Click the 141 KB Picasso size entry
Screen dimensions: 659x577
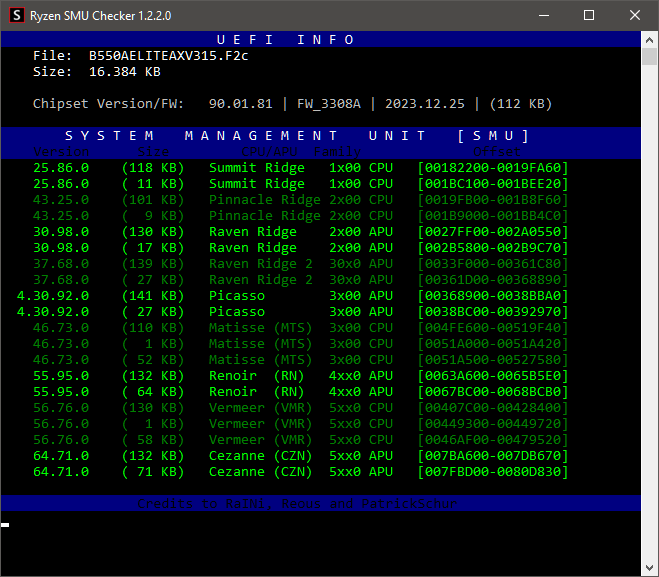pos(153,295)
